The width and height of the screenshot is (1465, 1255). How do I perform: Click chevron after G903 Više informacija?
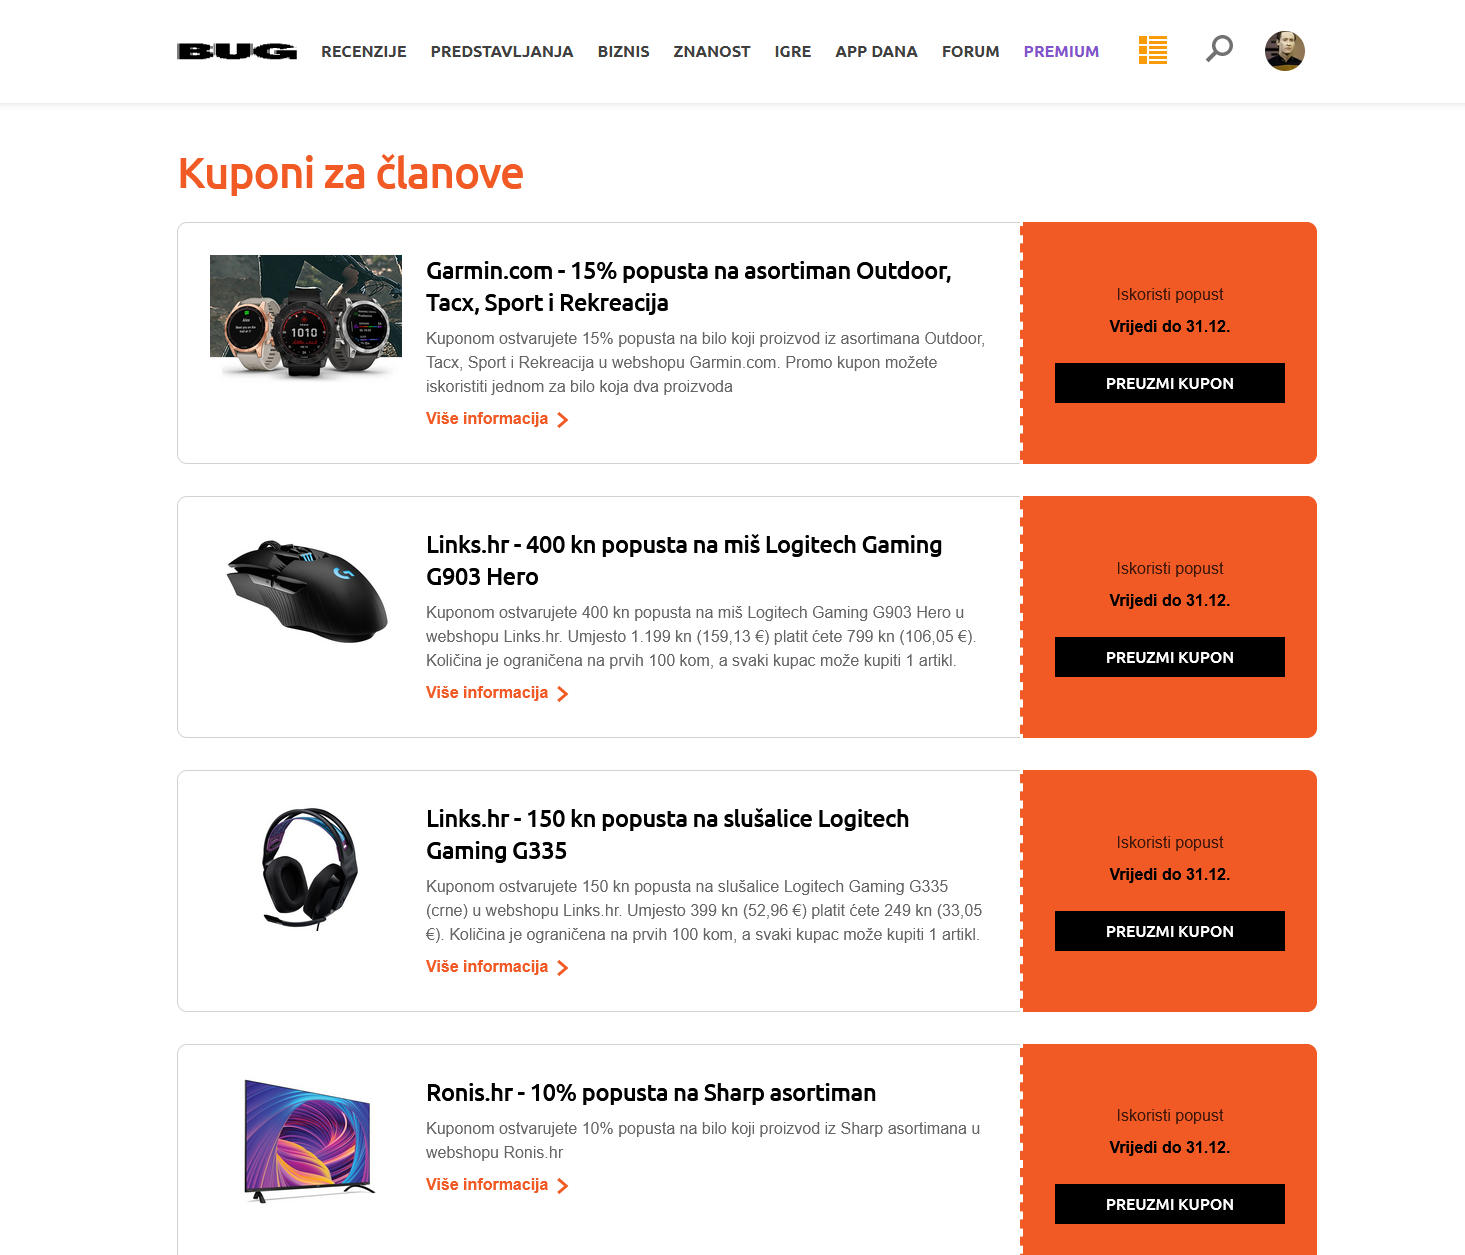(563, 694)
